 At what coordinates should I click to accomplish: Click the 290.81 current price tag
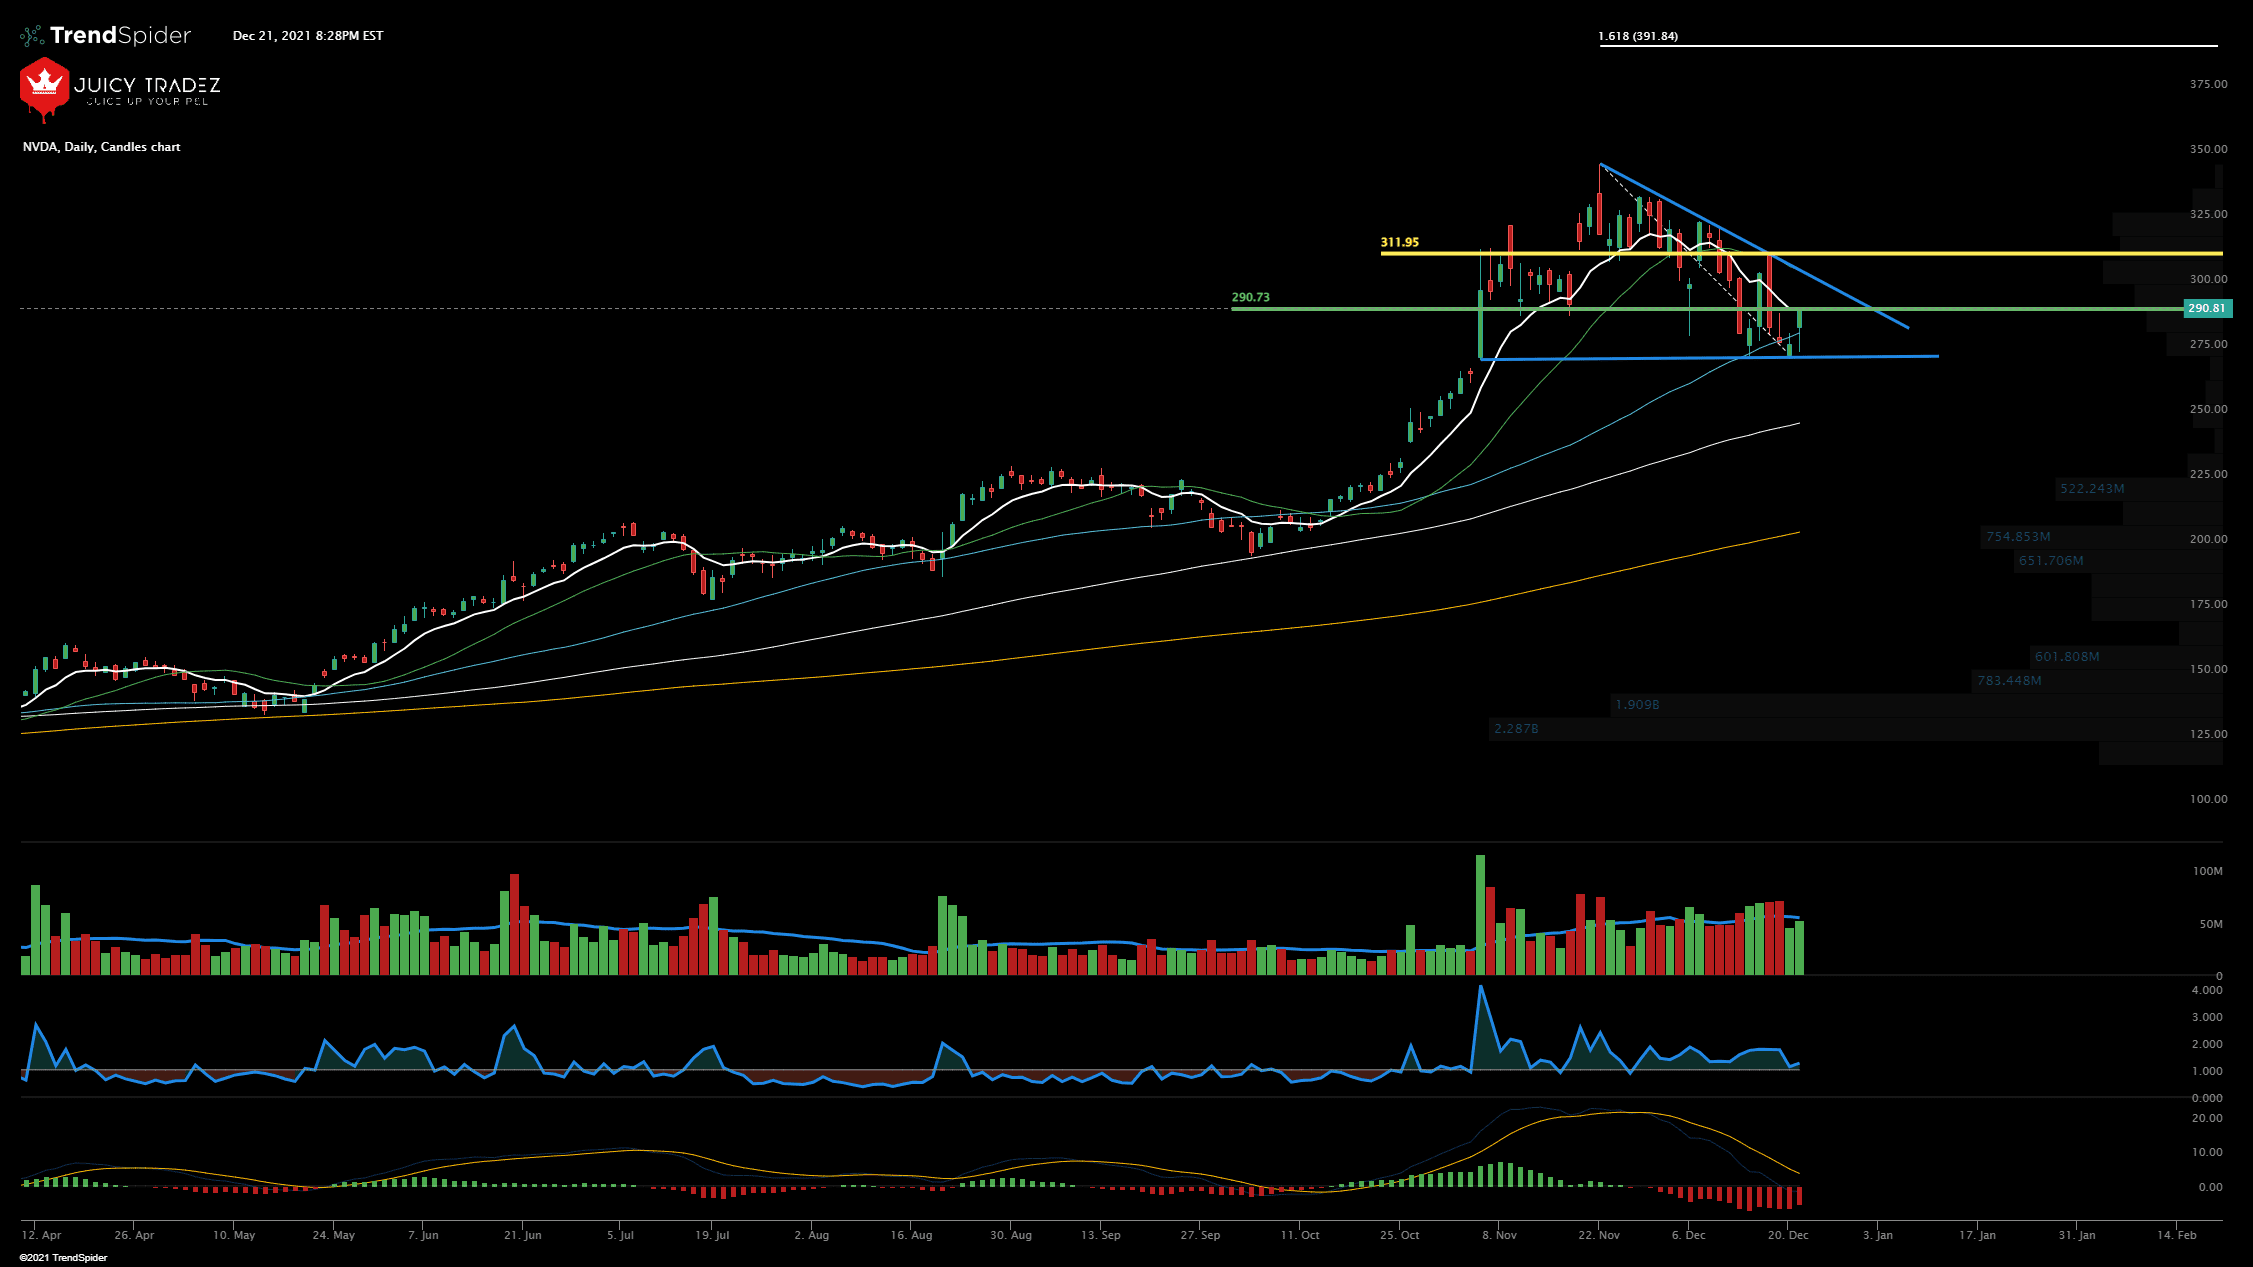pyautogui.click(x=2206, y=308)
